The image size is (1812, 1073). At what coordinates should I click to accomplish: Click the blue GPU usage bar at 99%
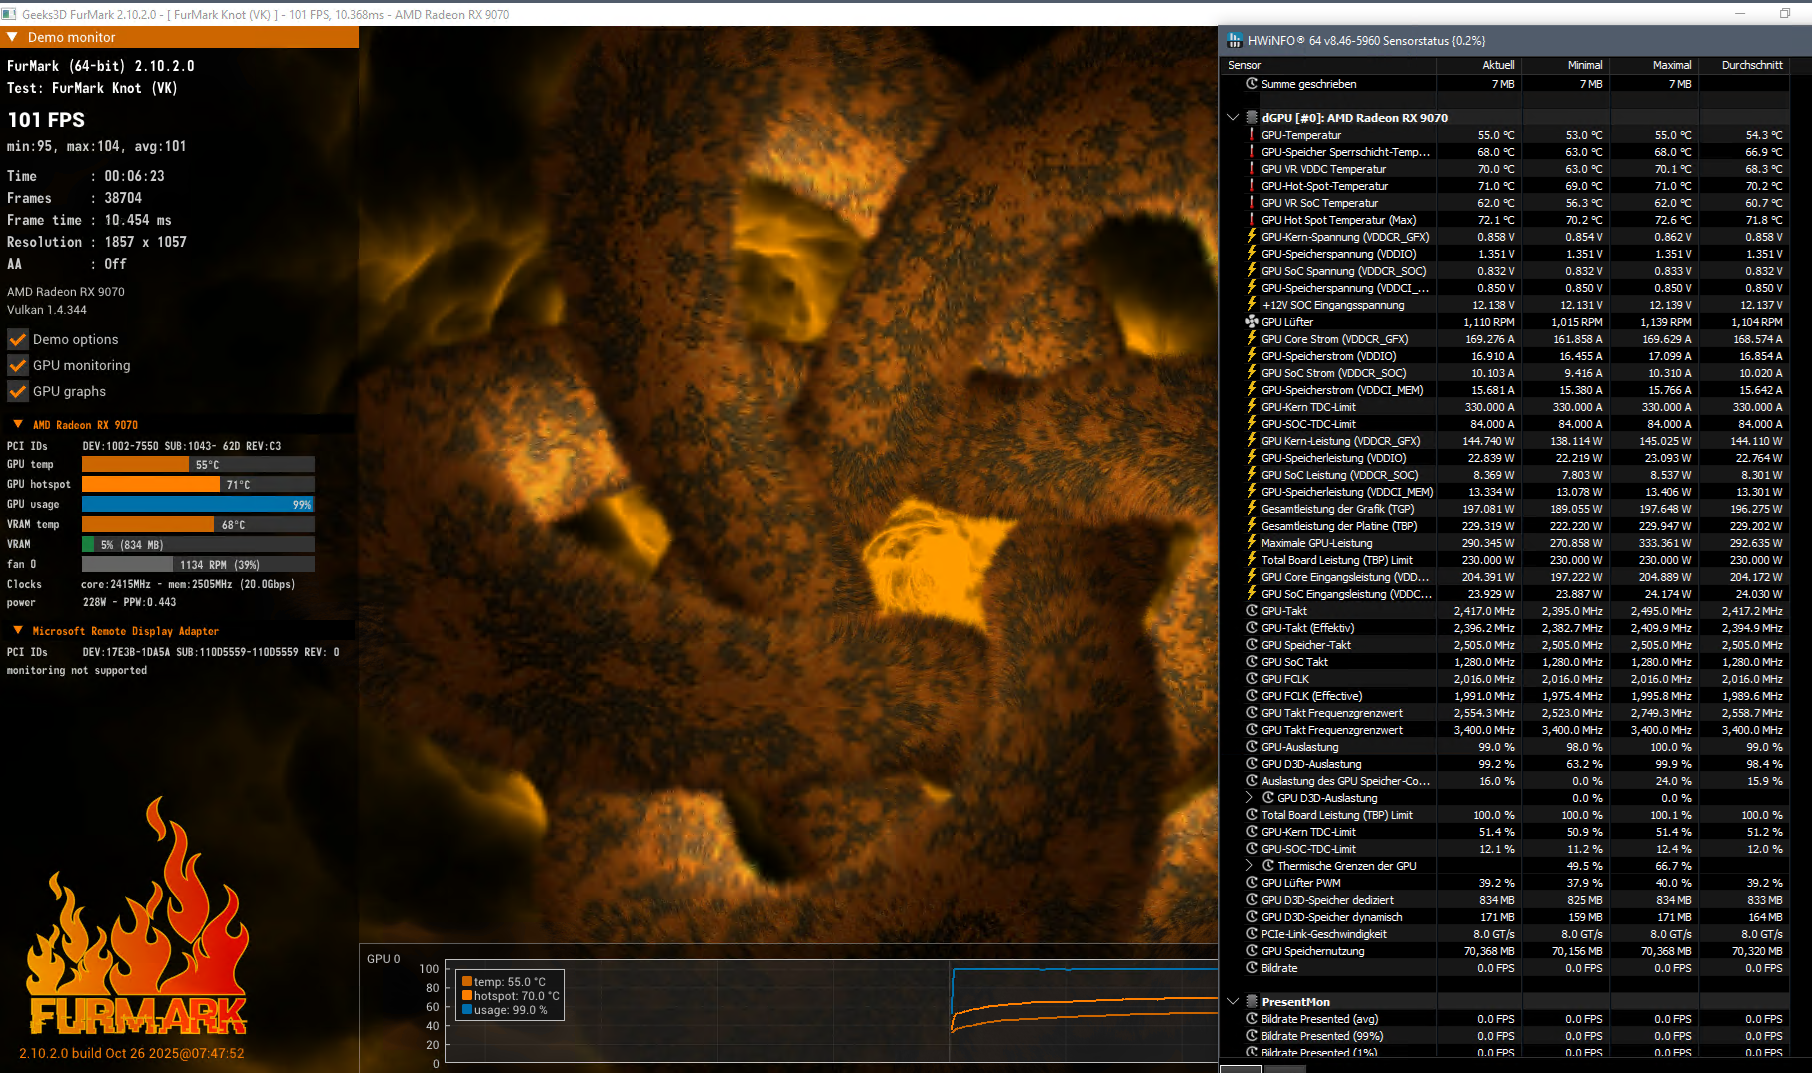[198, 504]
